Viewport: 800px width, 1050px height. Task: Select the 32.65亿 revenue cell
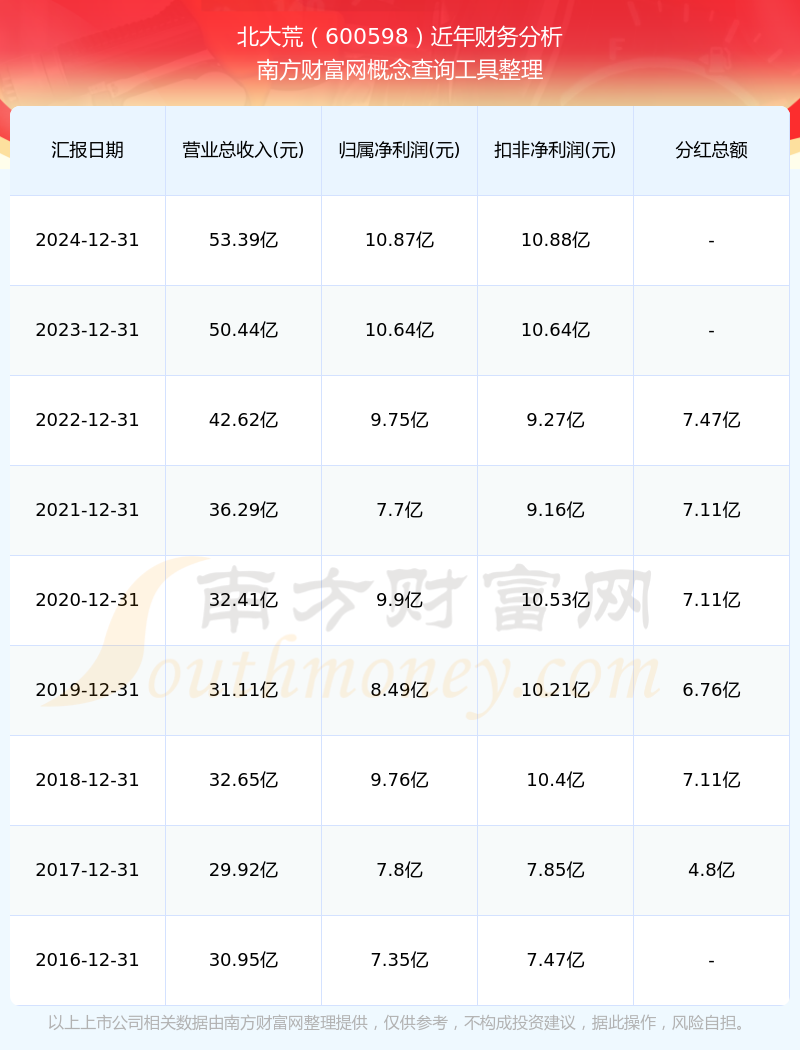click(244, 780)
